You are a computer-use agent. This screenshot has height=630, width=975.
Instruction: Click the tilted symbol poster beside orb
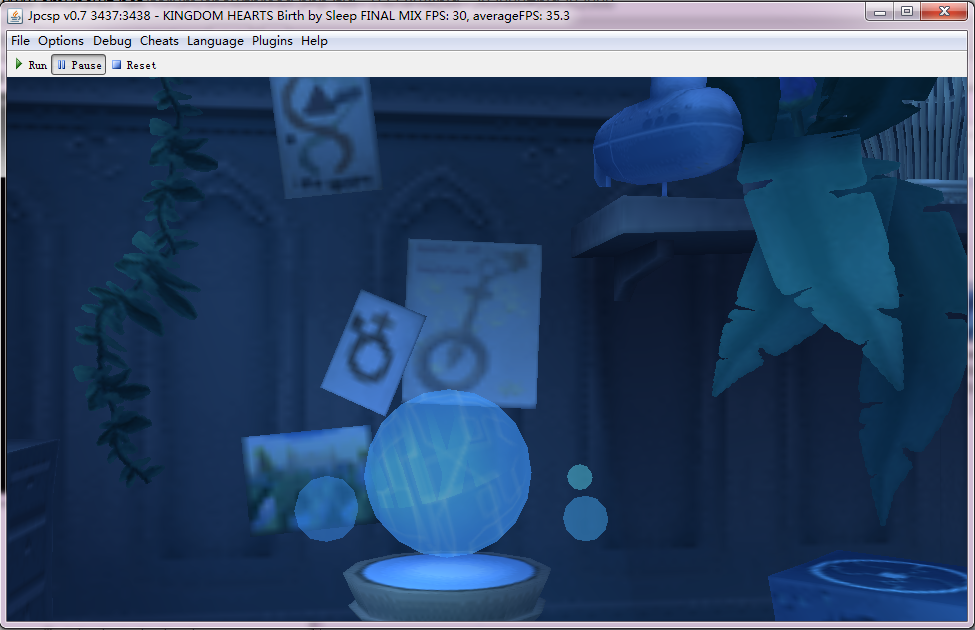click(373, 352)
